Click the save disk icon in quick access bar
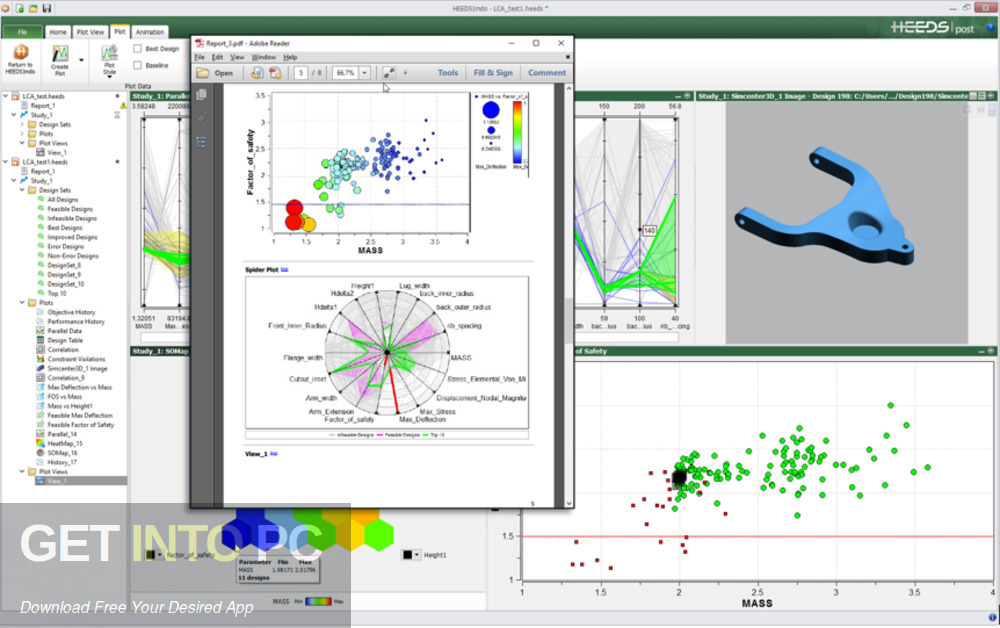This screenshot has height=628, width=1000. 47,8
